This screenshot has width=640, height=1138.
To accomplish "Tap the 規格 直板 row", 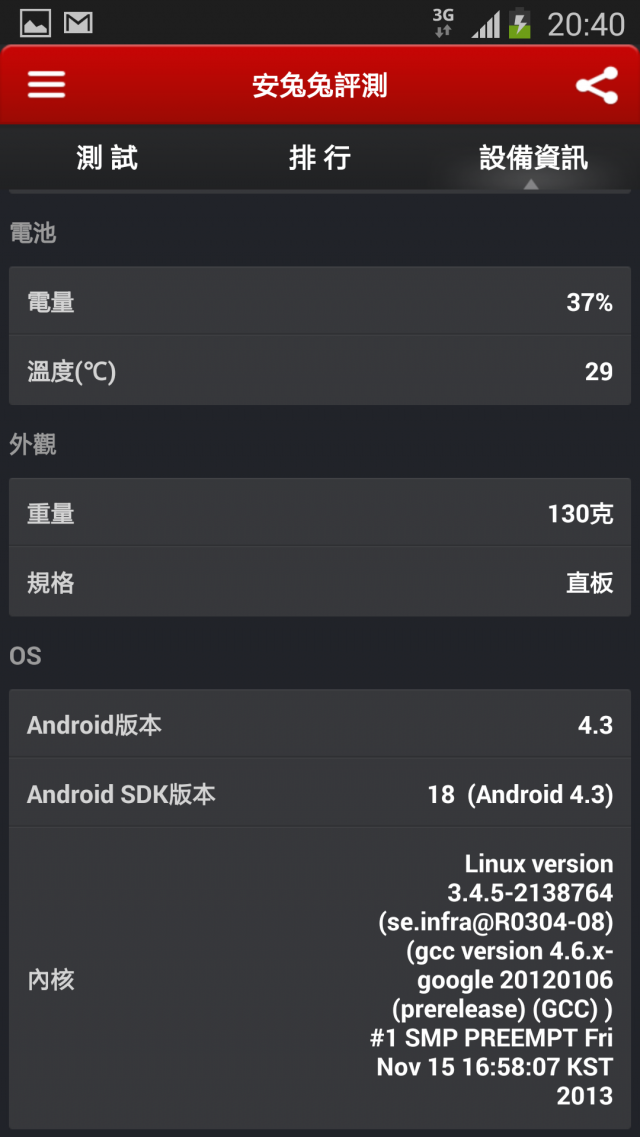I will [320, 582].
